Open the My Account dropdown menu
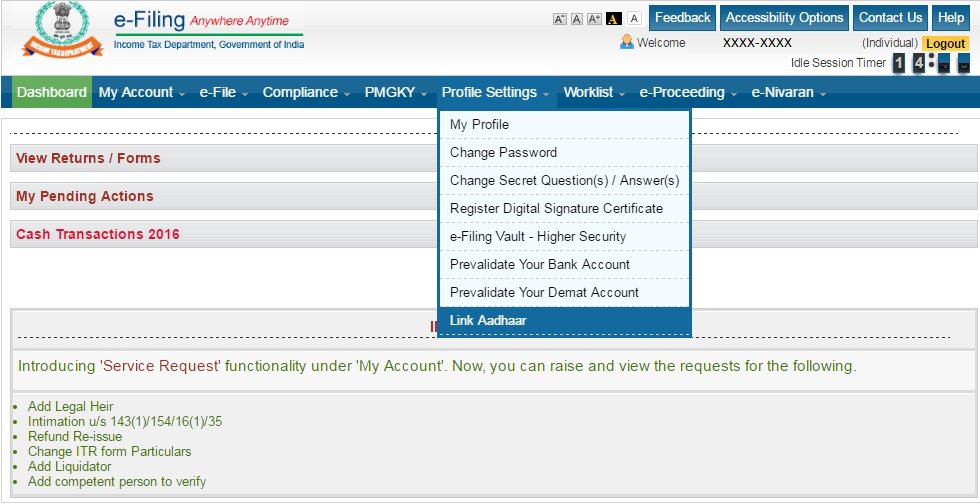Viewport: 980px width, 504px height. tap(142, 92)
